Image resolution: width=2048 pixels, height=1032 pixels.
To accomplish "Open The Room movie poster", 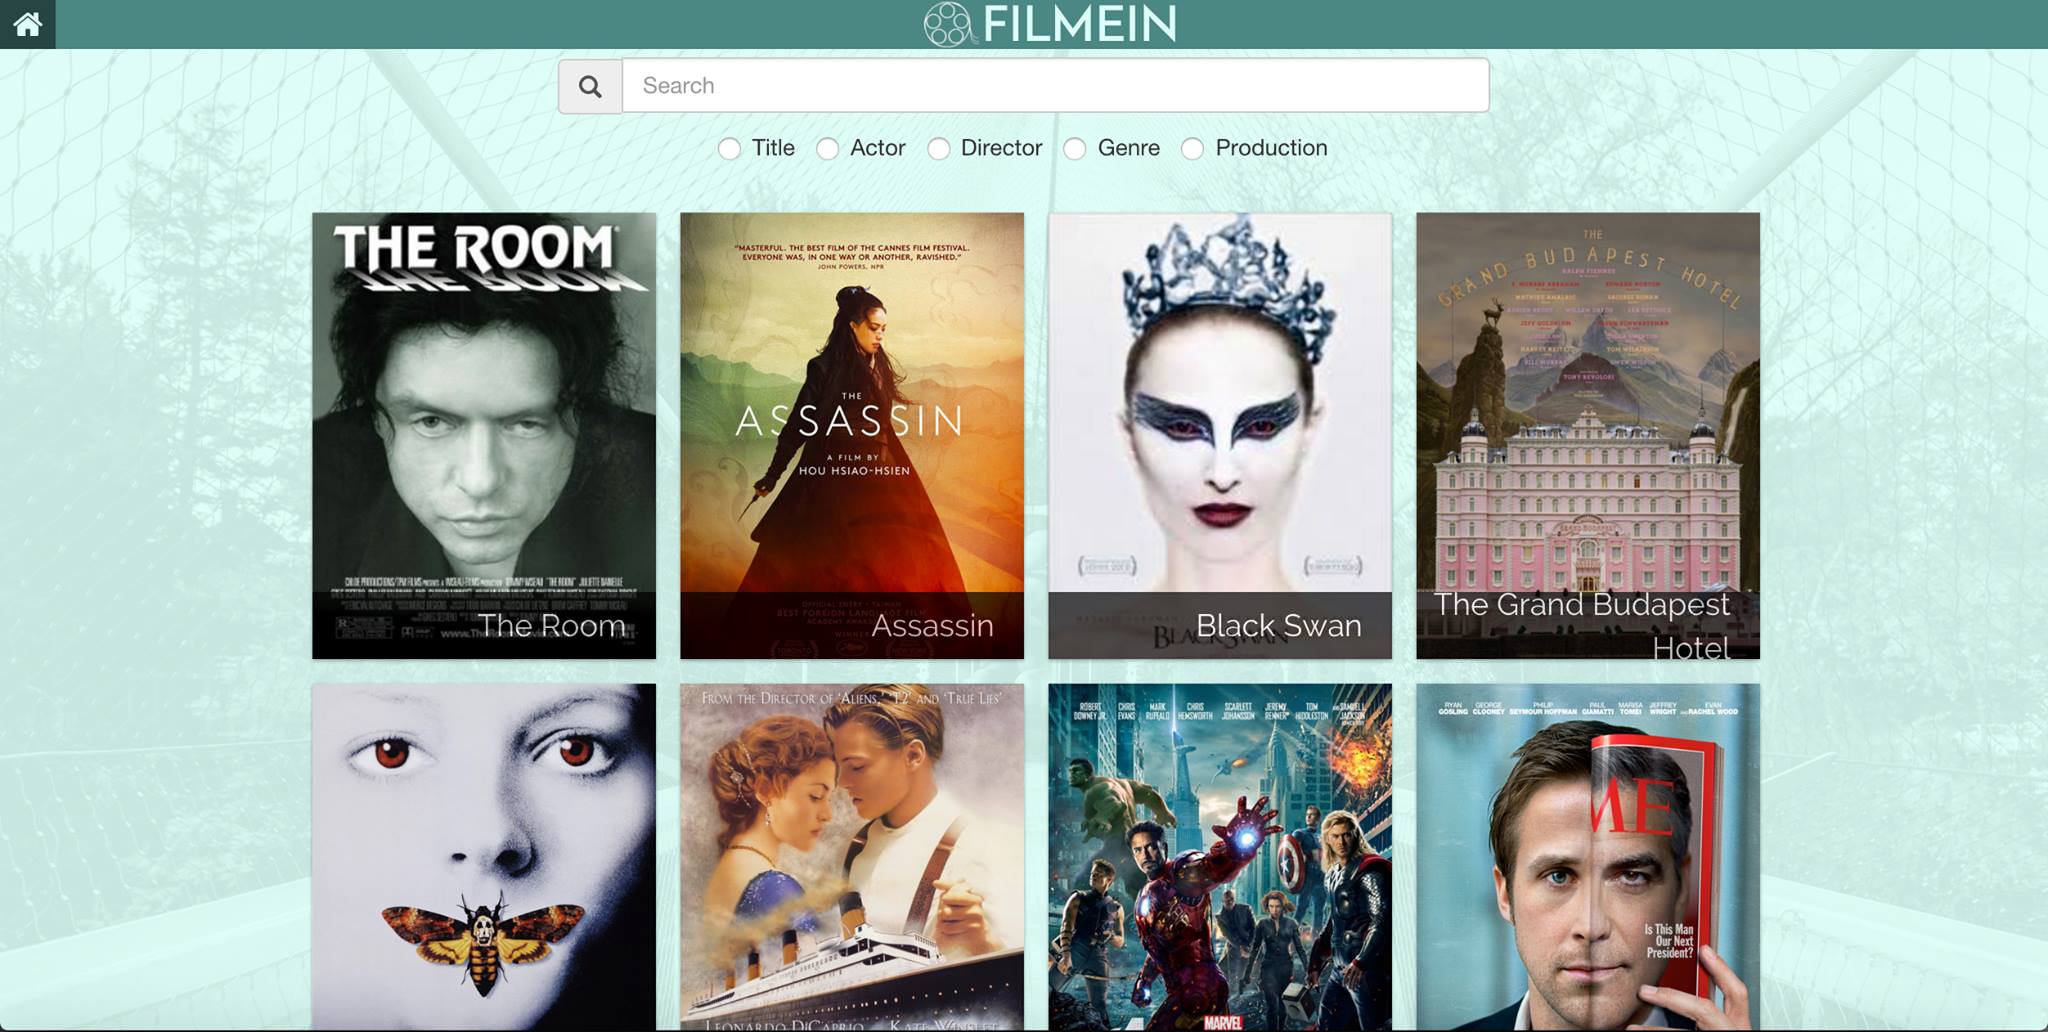I will [484, 435].
